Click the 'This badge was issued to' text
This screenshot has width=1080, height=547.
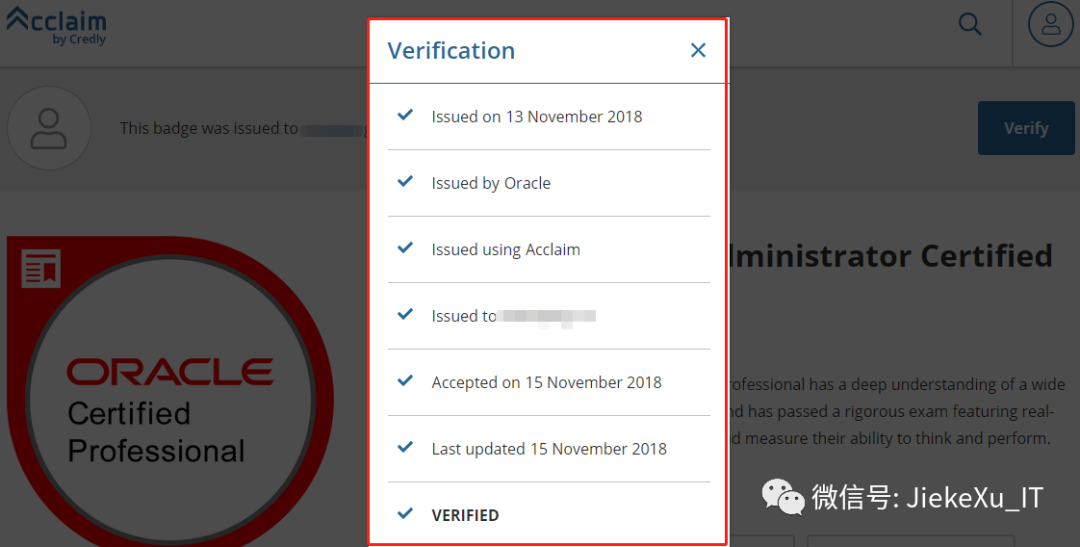(x=209, y=128)
